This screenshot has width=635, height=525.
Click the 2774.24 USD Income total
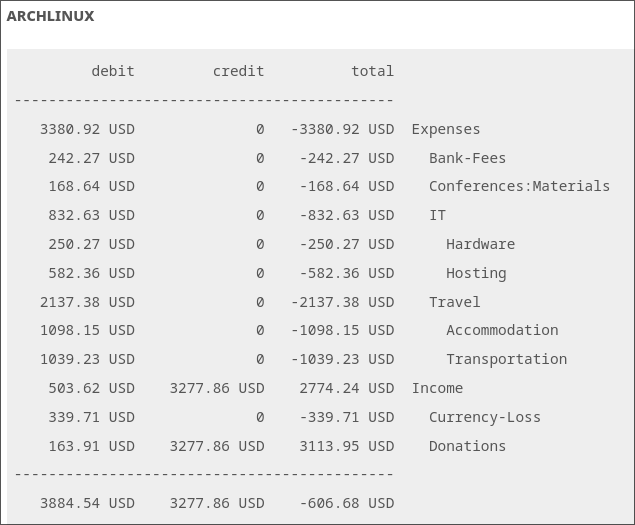[347, 388]
